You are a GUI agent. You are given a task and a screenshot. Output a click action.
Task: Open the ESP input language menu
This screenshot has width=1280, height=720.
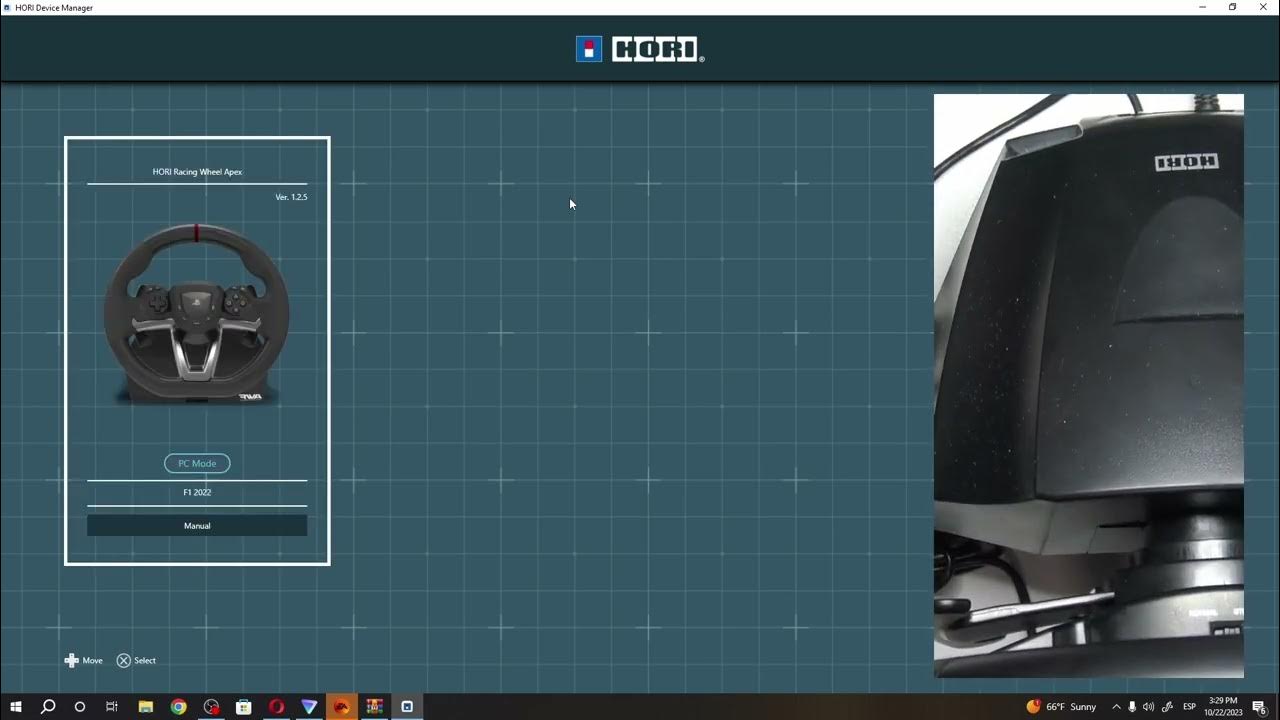click(x=1190, y=707)
